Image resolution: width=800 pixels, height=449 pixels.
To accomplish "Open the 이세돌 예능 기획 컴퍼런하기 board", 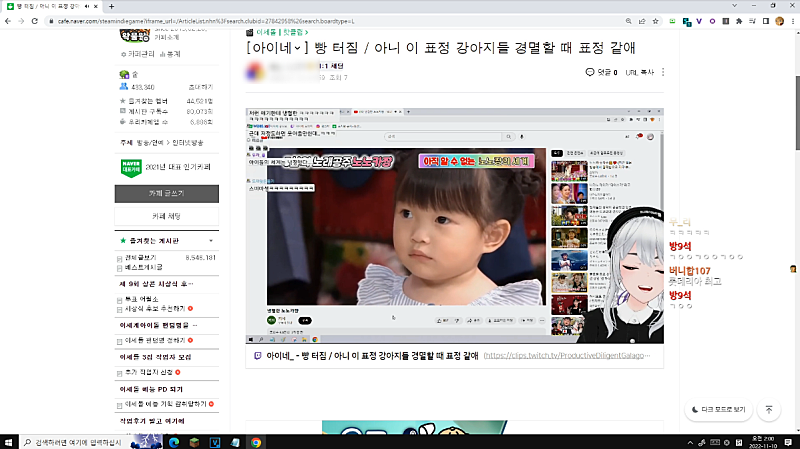I will [x=165, y=404].
